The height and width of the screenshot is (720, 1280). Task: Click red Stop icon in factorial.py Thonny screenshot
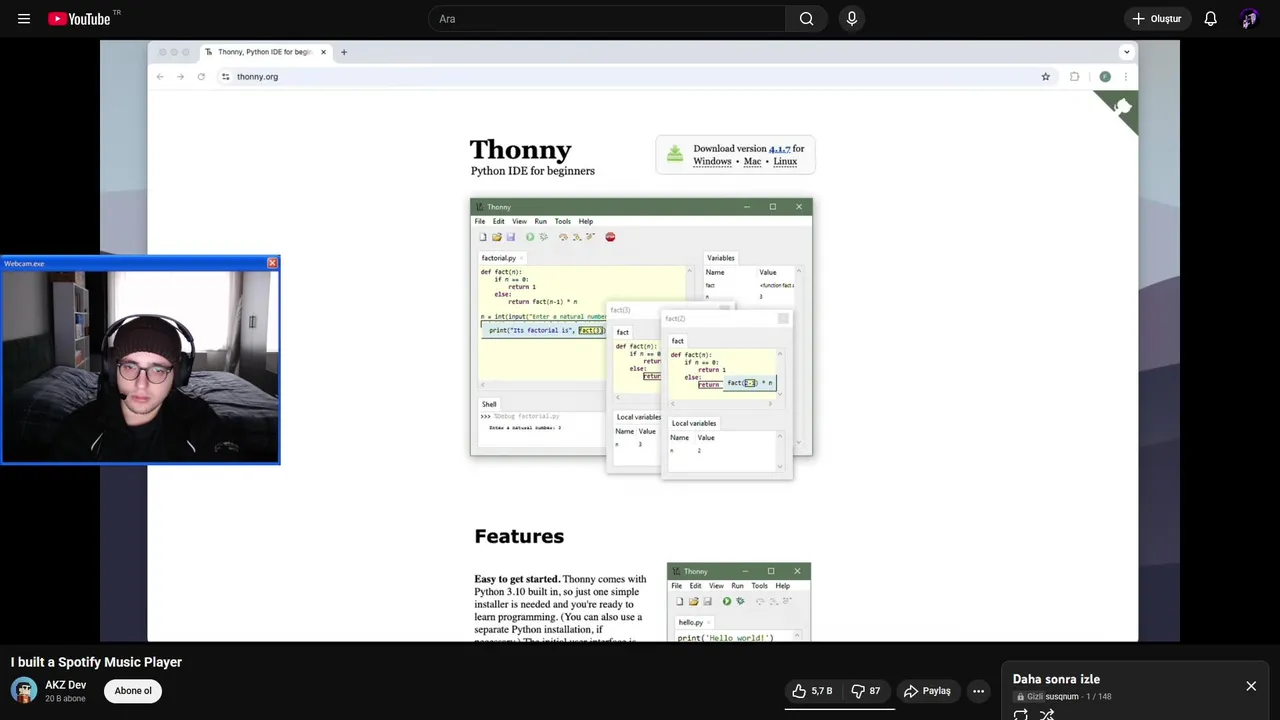pos(610,237)
